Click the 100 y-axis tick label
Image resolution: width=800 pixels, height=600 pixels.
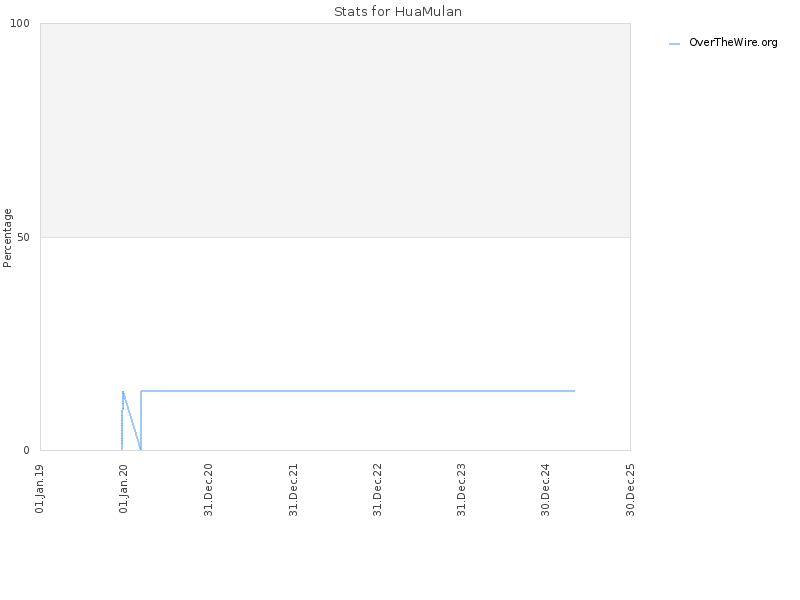tap(20, 23)
